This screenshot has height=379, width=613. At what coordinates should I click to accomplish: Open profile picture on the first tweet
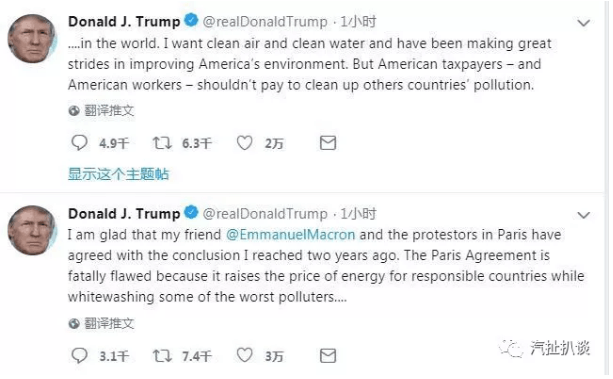pos(32,39)
